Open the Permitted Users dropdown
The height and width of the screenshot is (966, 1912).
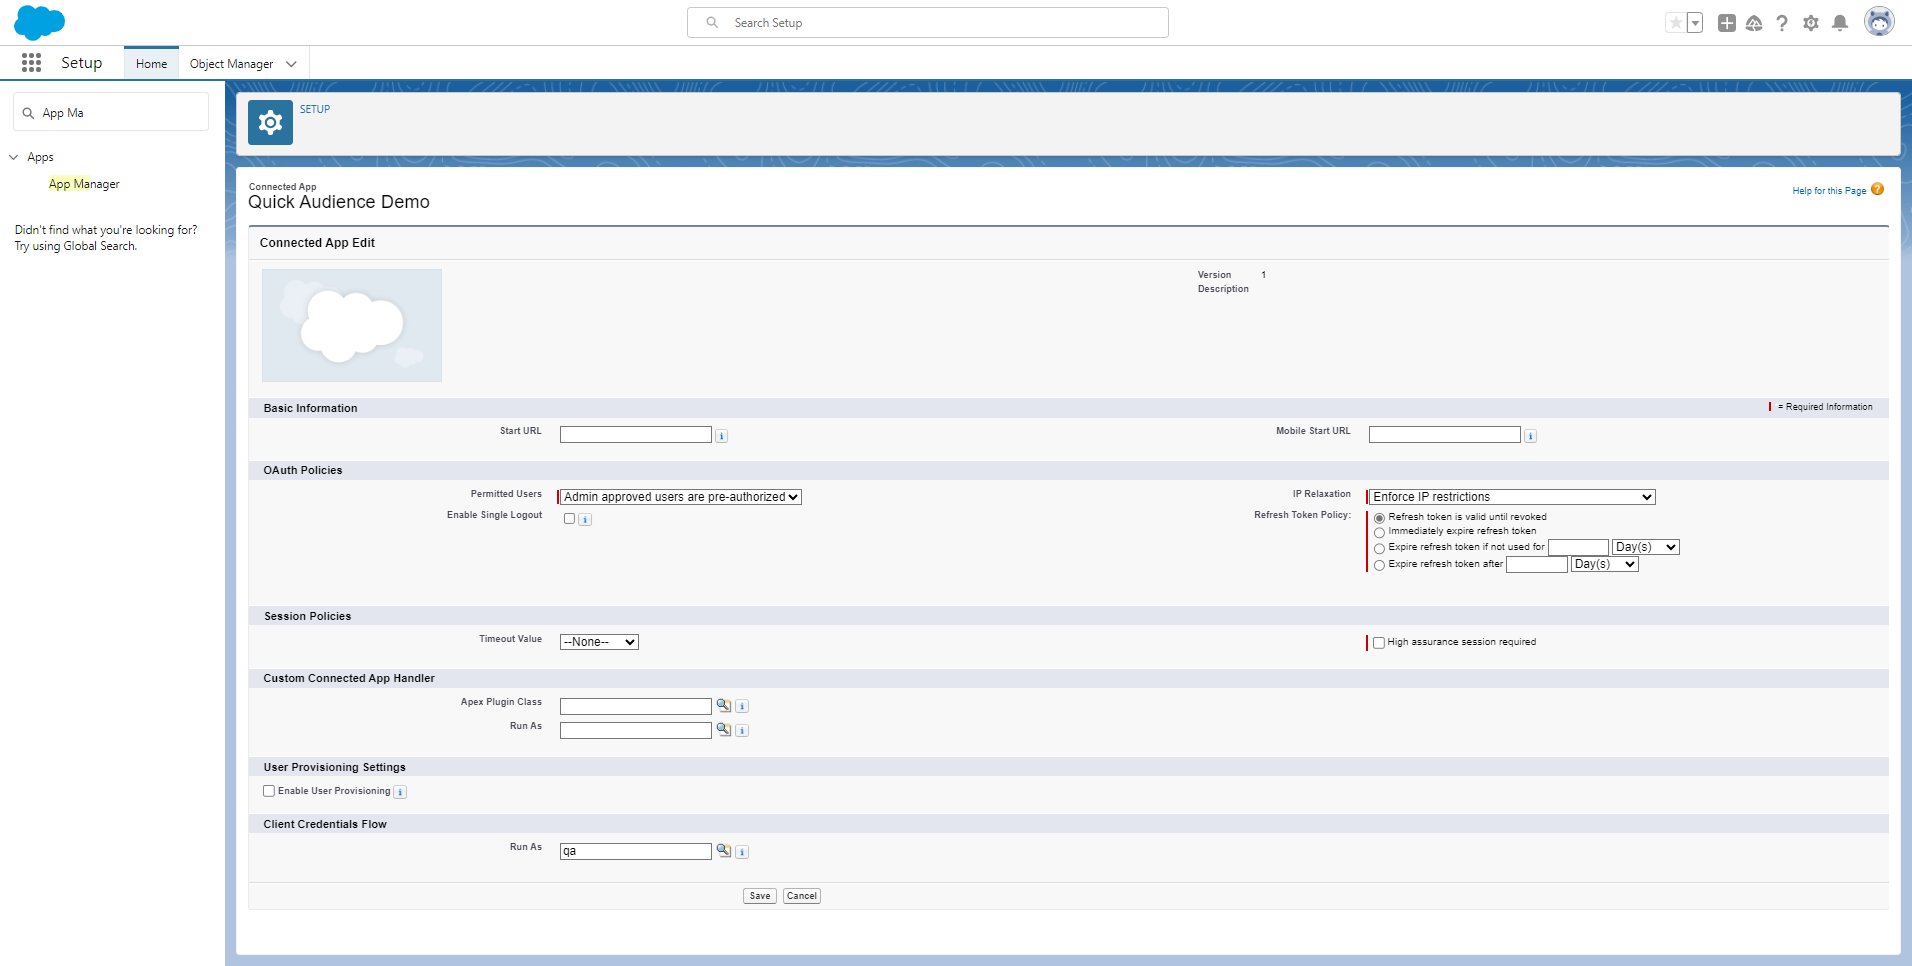pos(681,497)
